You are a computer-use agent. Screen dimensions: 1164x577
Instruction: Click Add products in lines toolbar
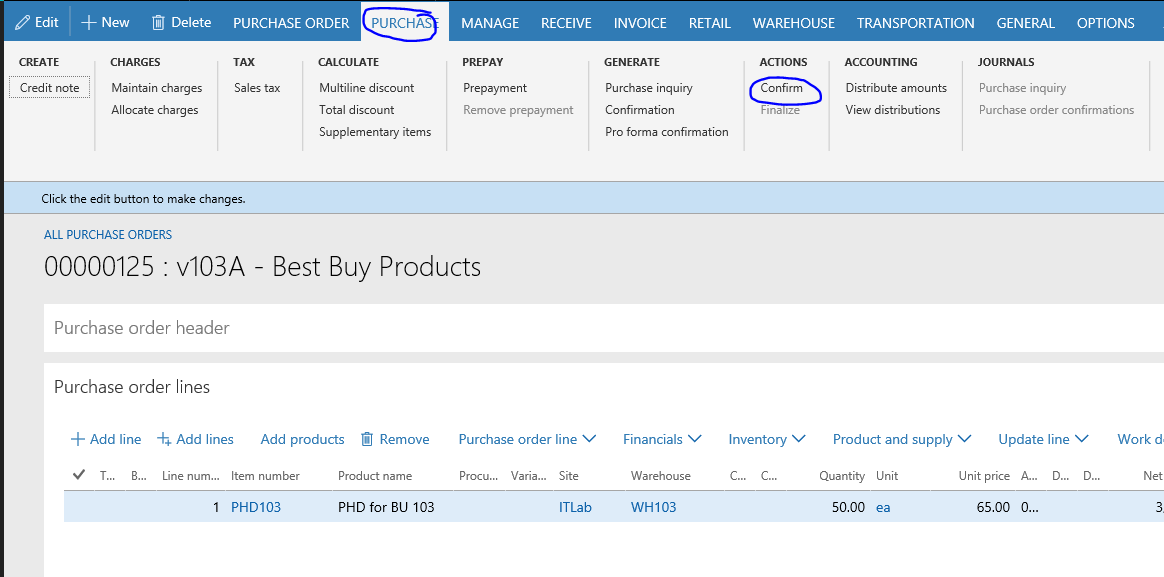(302, 440)
